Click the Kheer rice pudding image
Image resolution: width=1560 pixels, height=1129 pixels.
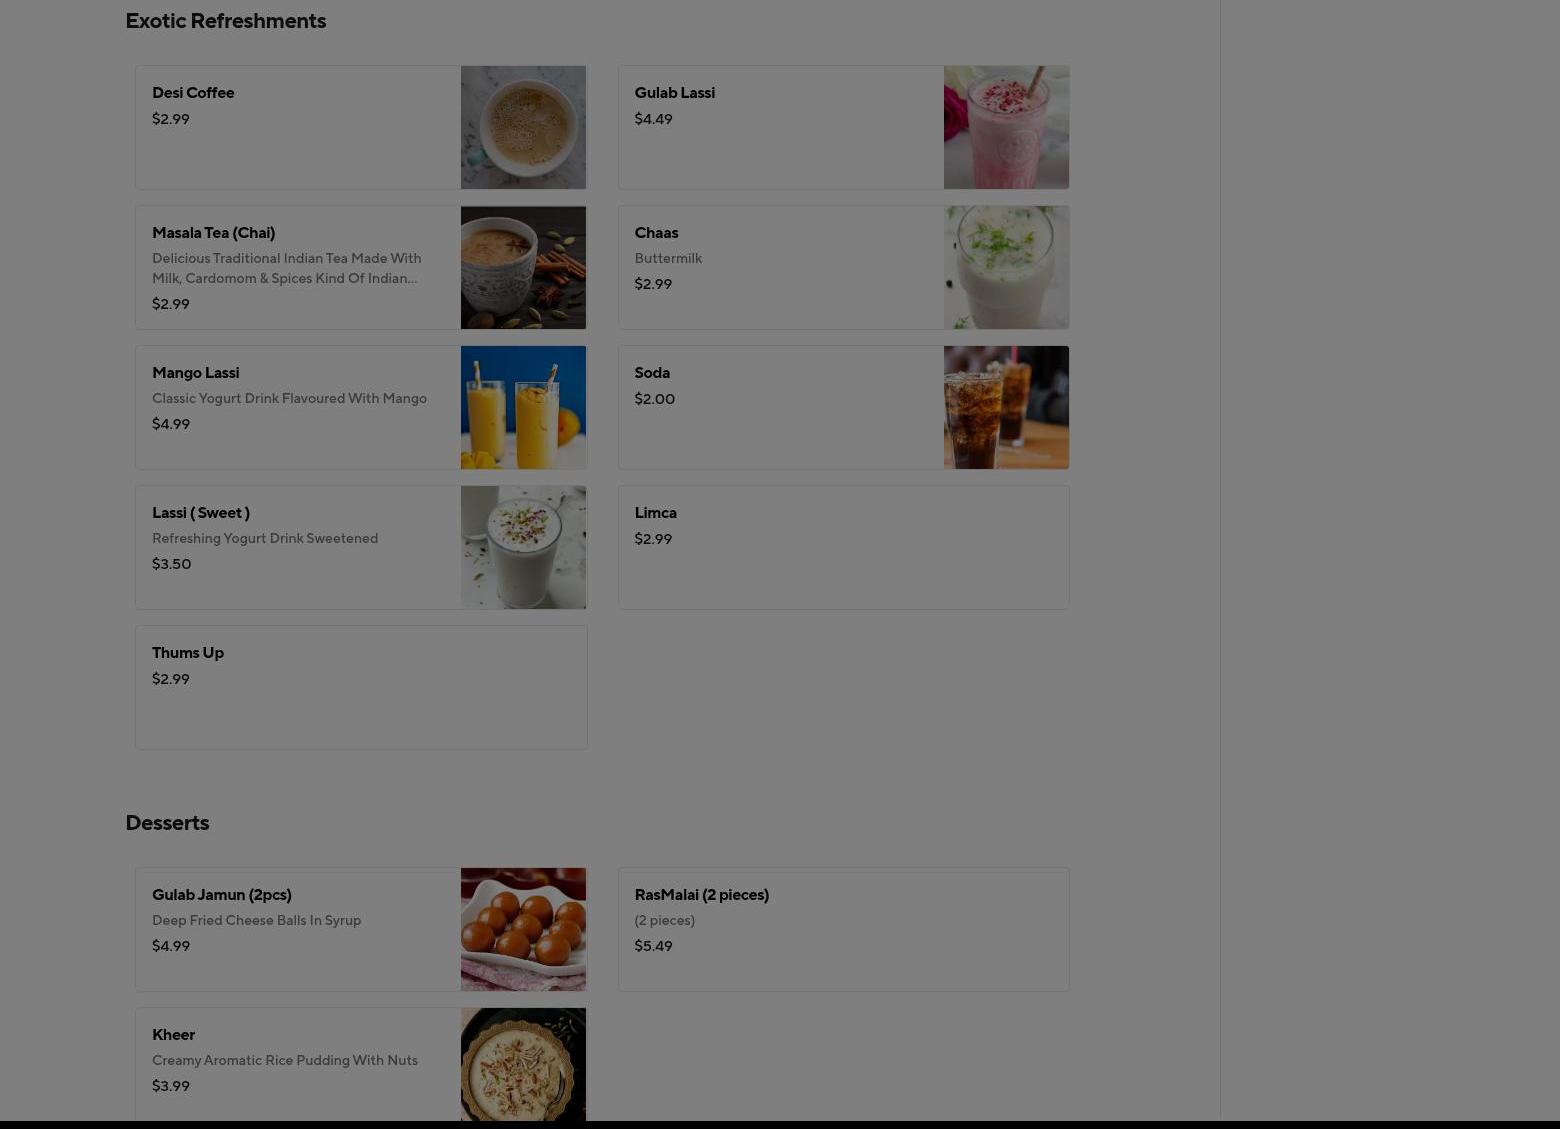click(523, 1064)
